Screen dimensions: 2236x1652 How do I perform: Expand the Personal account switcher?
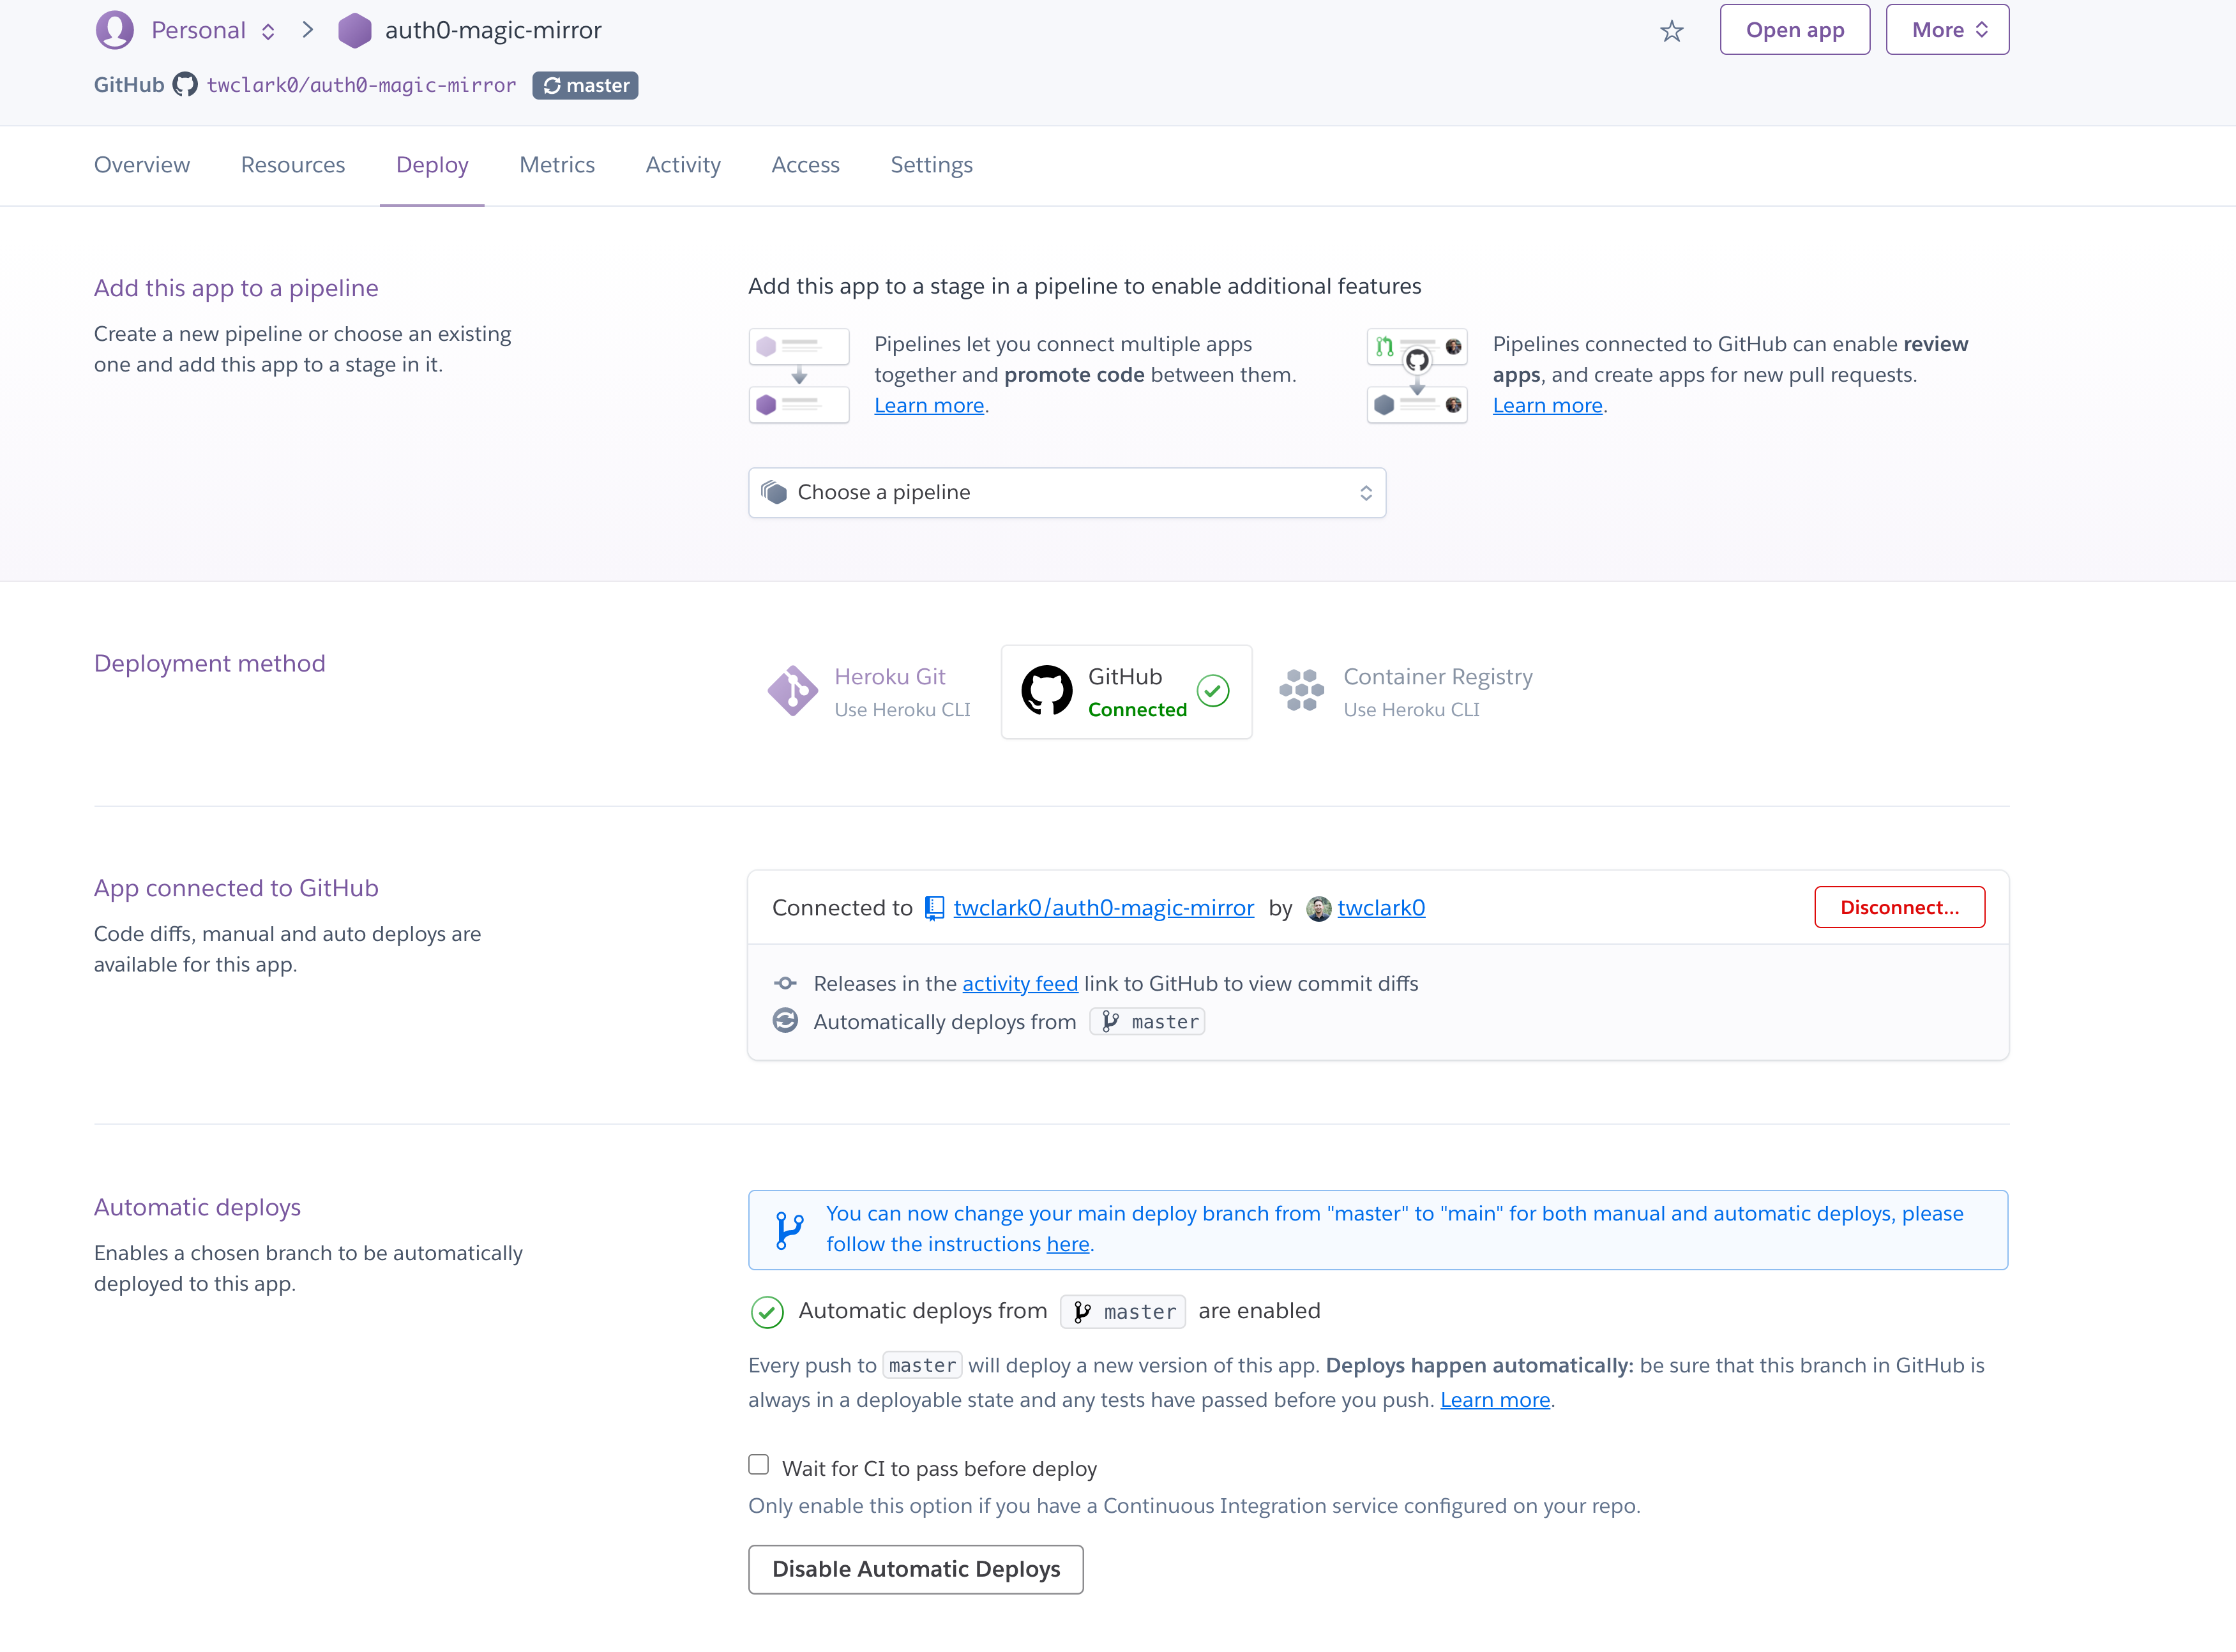(x=268, y=31)
